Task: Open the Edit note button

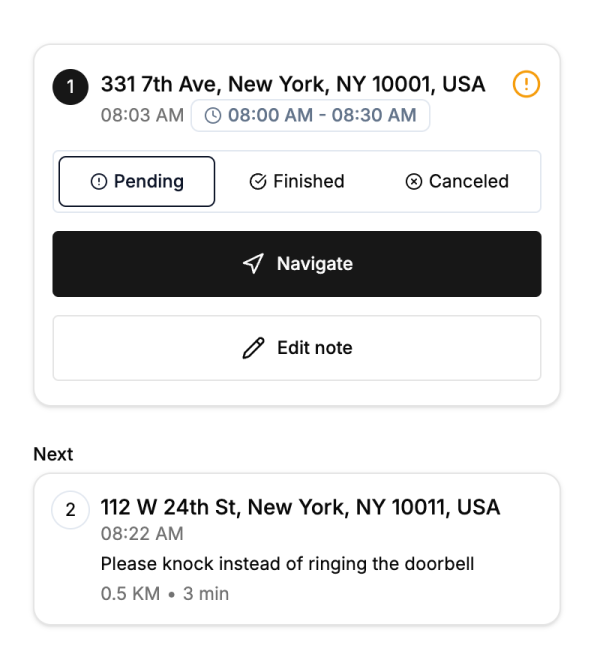Action: click(297, 348)
